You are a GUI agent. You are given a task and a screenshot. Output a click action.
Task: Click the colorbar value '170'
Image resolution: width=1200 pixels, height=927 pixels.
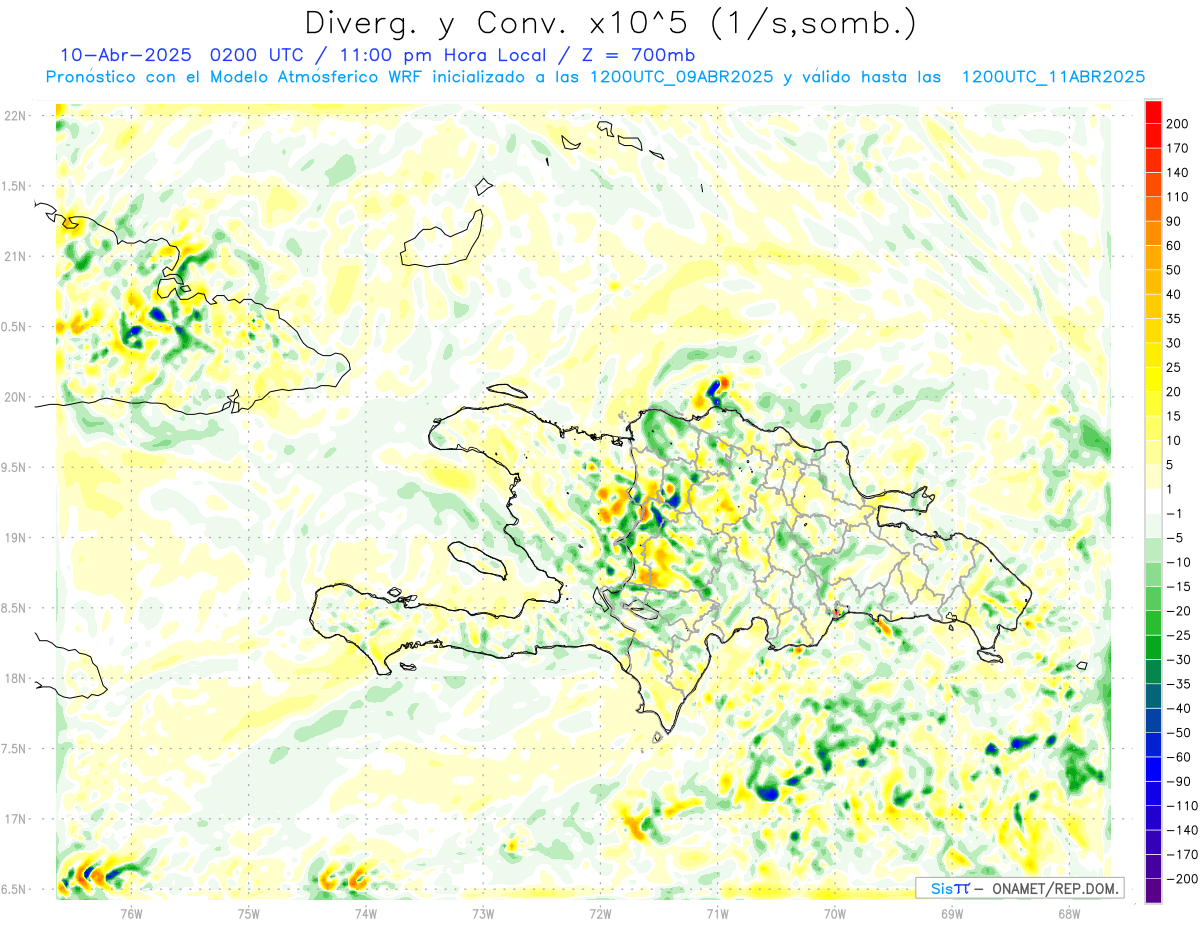click(x=1179, y=148)
